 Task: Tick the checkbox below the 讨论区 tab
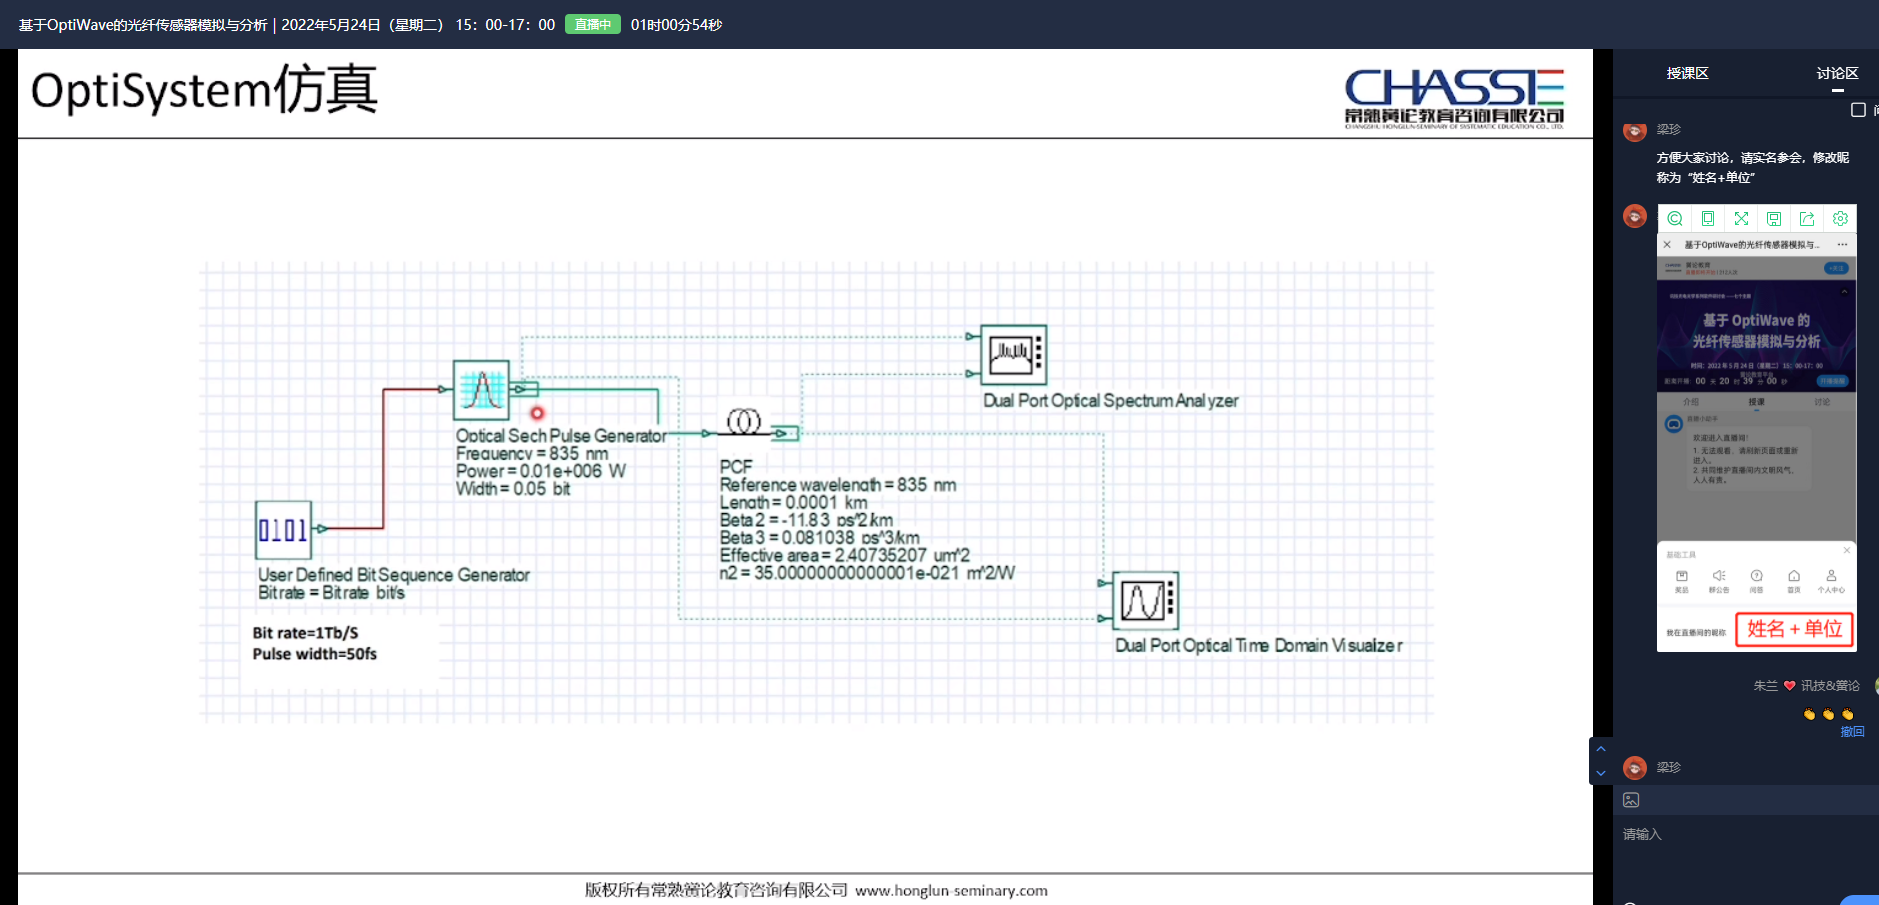click(x=1858, y=110)
